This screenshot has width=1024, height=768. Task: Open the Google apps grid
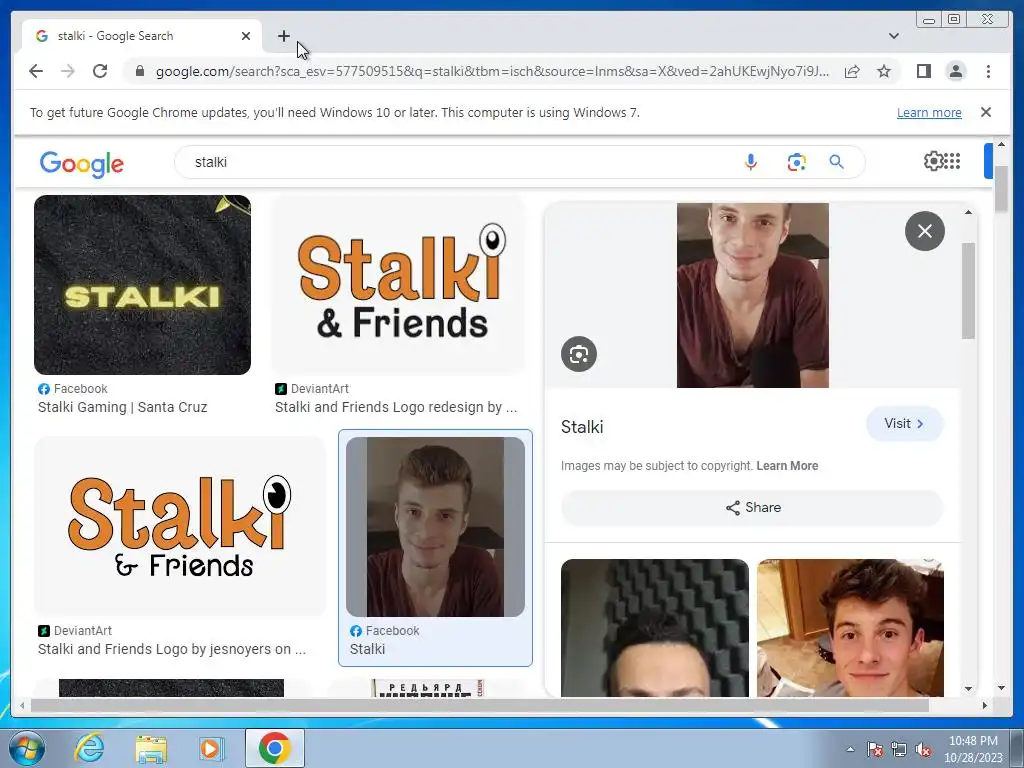point(952,161)
